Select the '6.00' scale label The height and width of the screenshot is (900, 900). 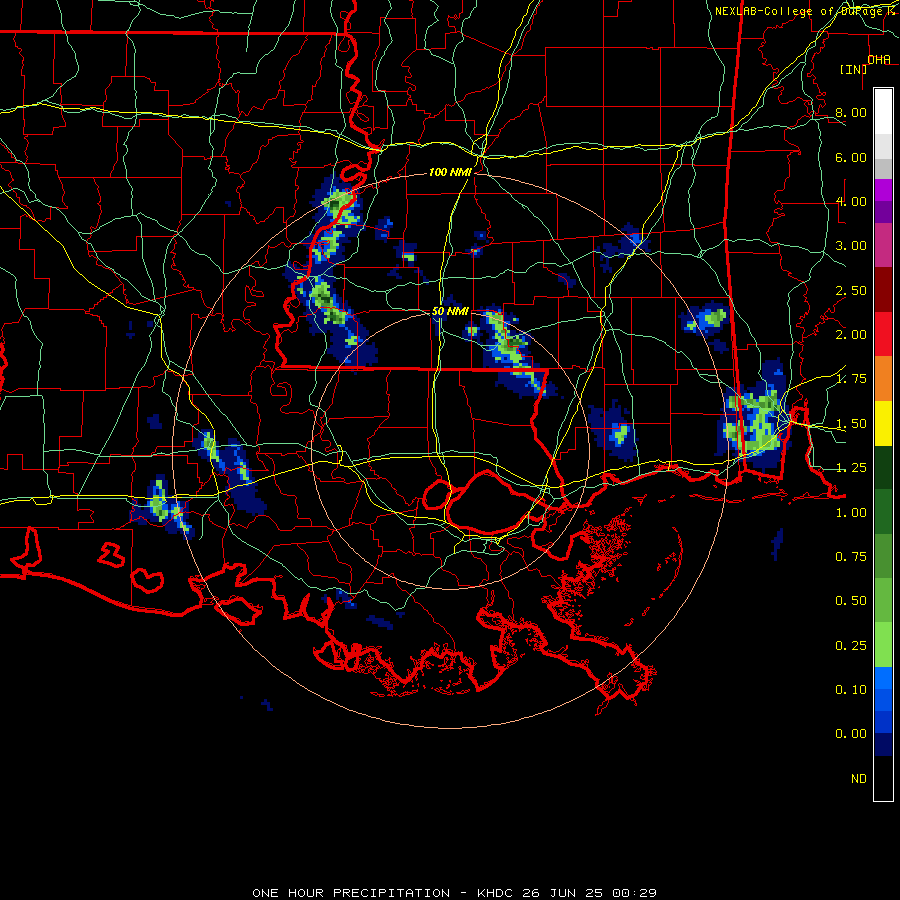pyautogui.click(x=851, y=157)
